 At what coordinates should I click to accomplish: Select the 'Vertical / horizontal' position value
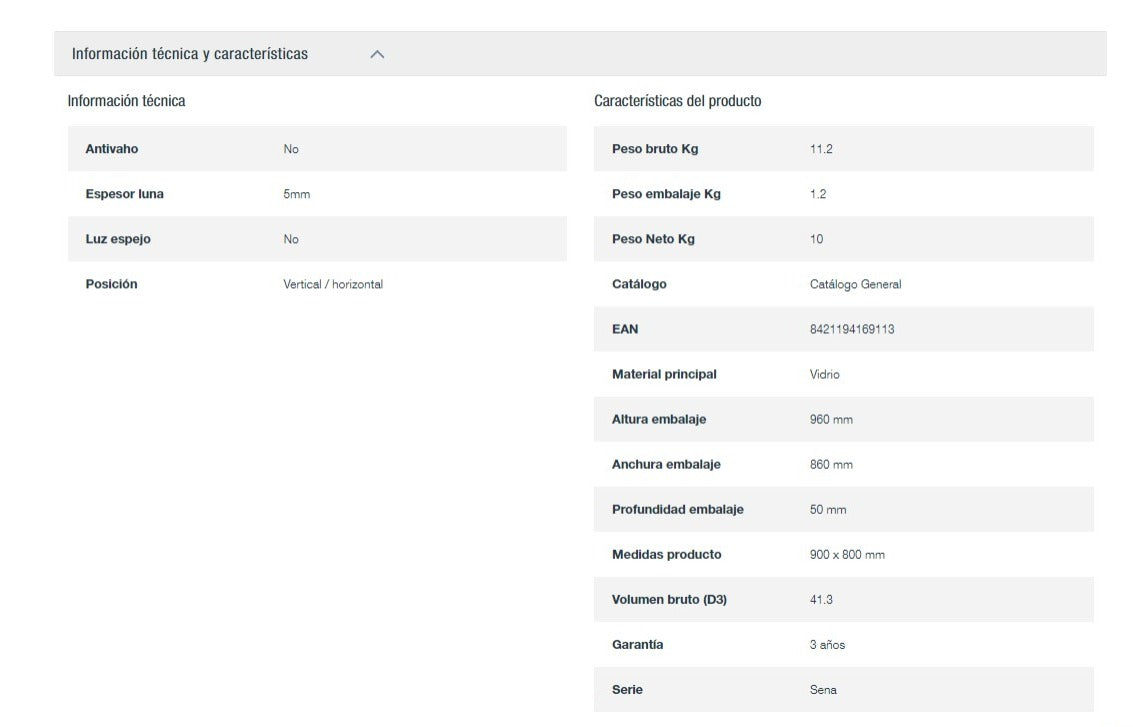click(x=333, y=284)
